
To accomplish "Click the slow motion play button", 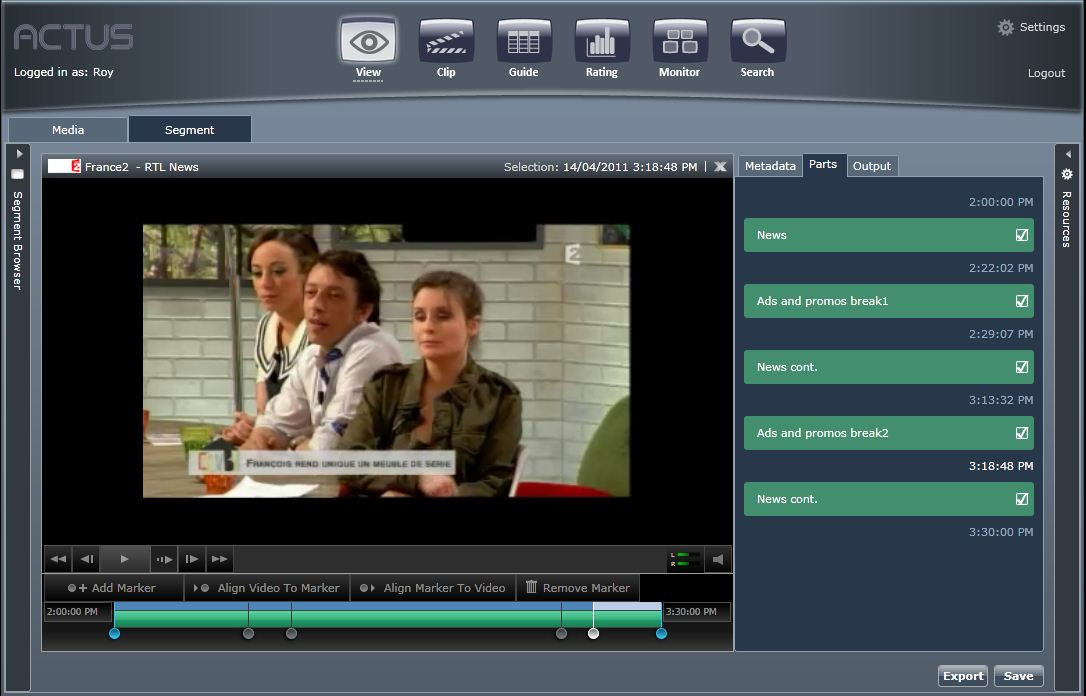I will [x=164, y=559].
